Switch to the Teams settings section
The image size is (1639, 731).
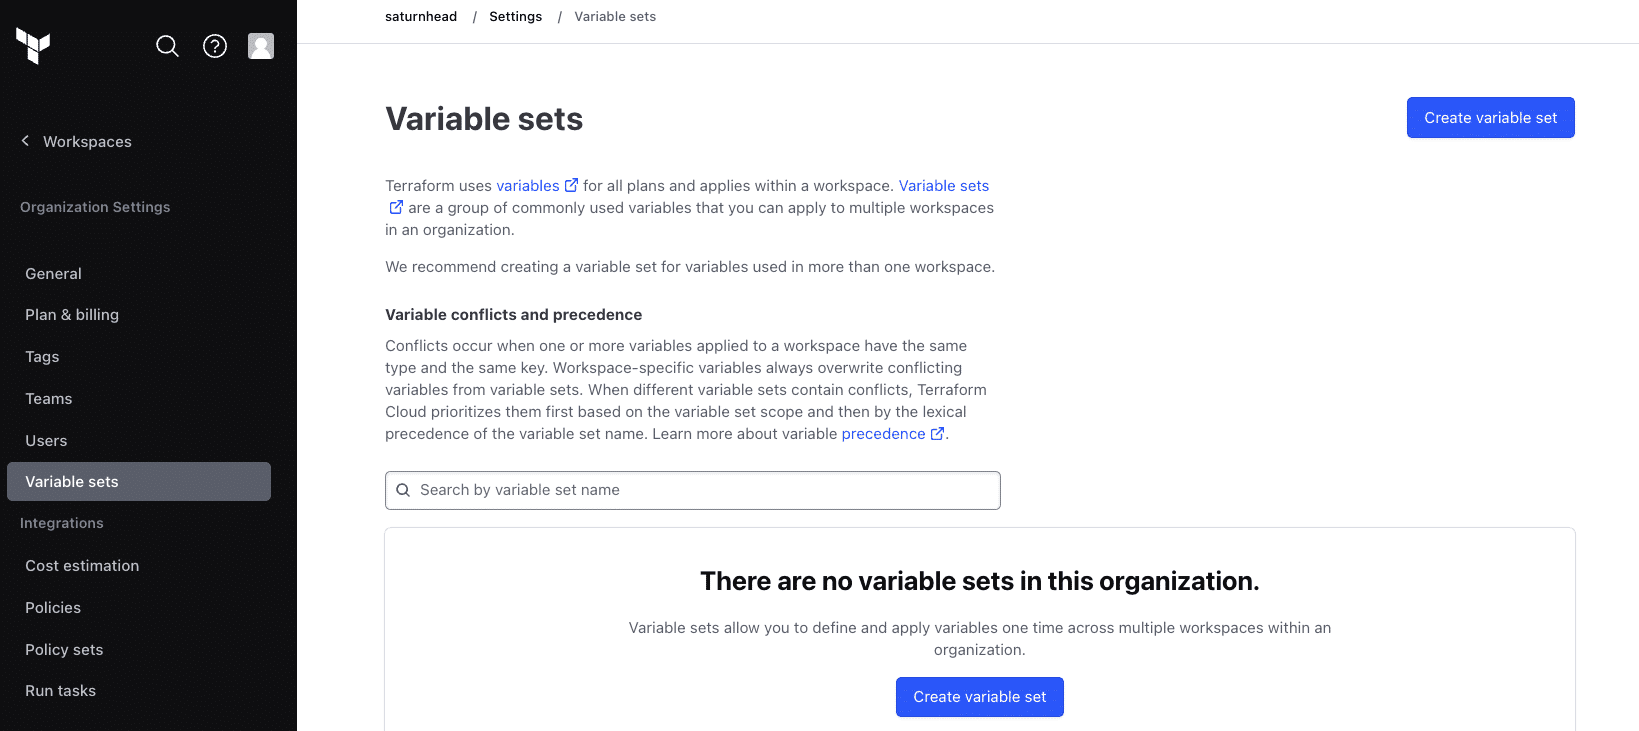pyautogui.click(x=48, y=398)
